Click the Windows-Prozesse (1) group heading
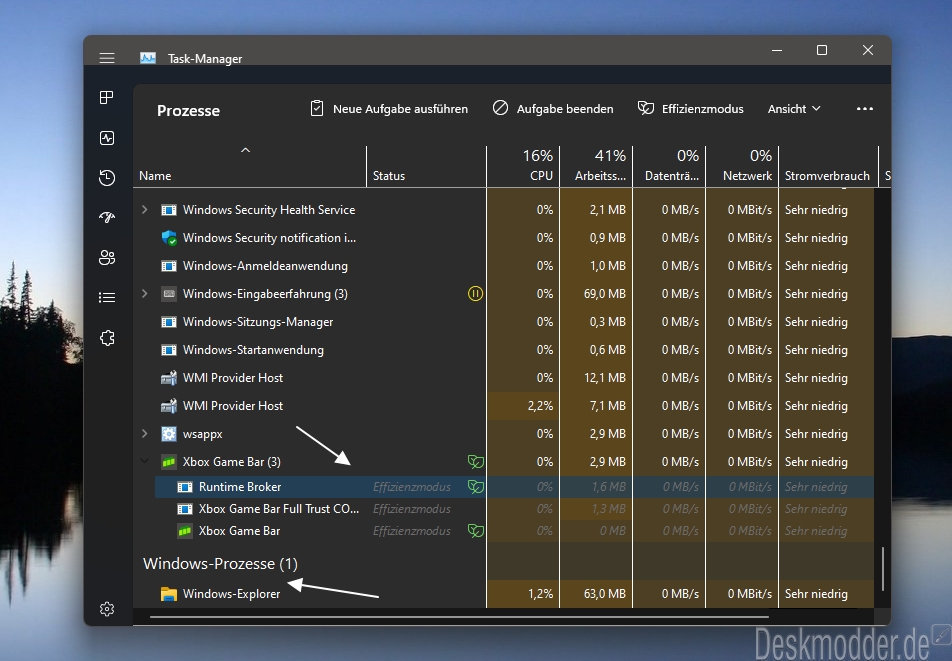952x661 pixels. (x=220, y=564)
